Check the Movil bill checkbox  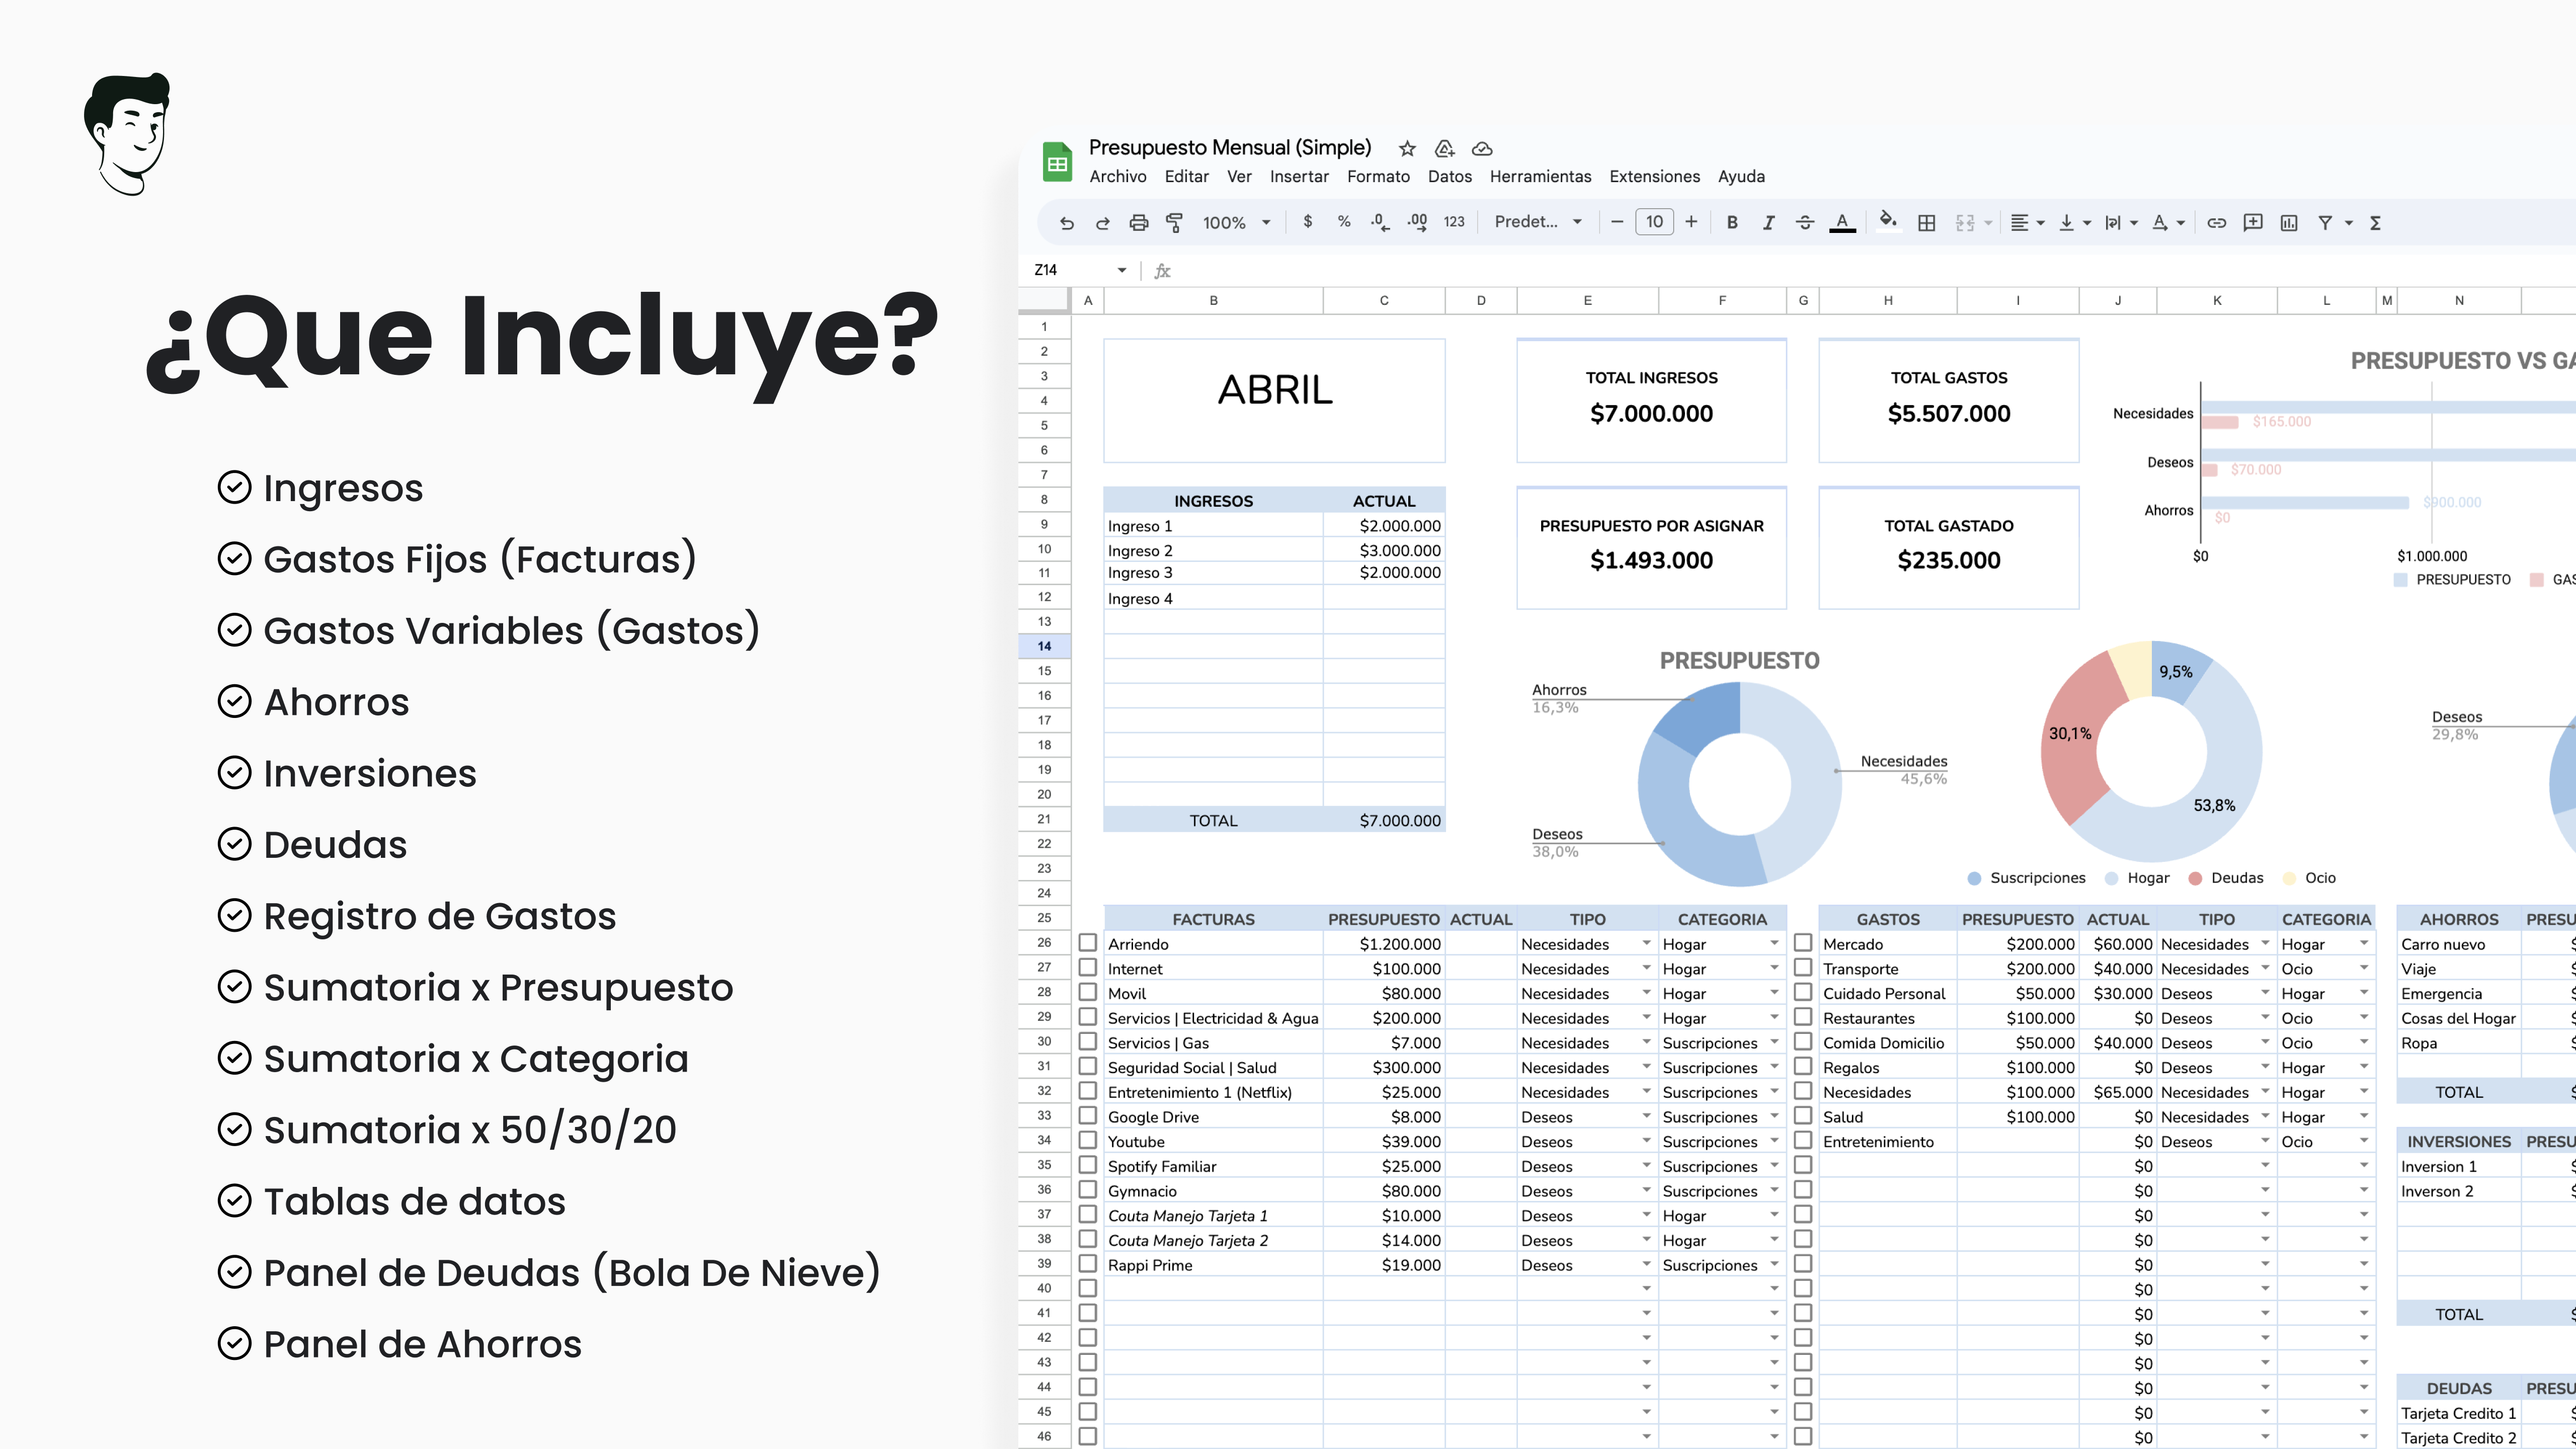pyautogui.click(x=1088, y=992)
